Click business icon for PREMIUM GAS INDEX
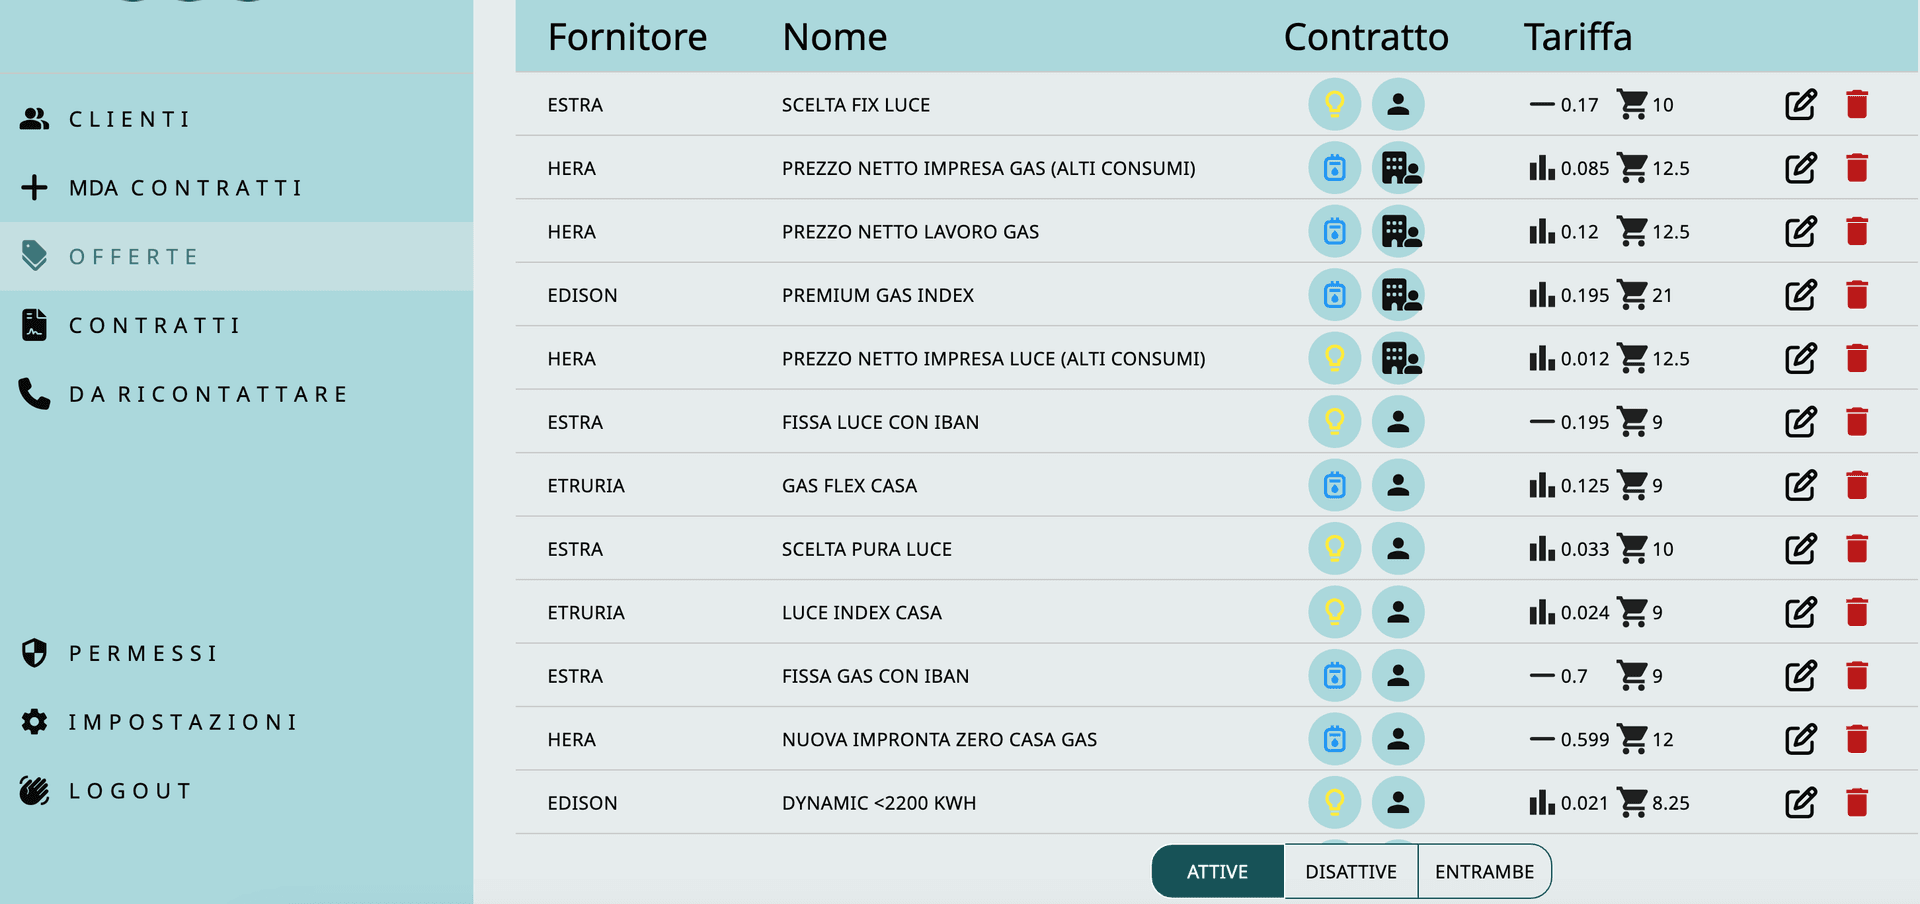 coord(1398,295)
